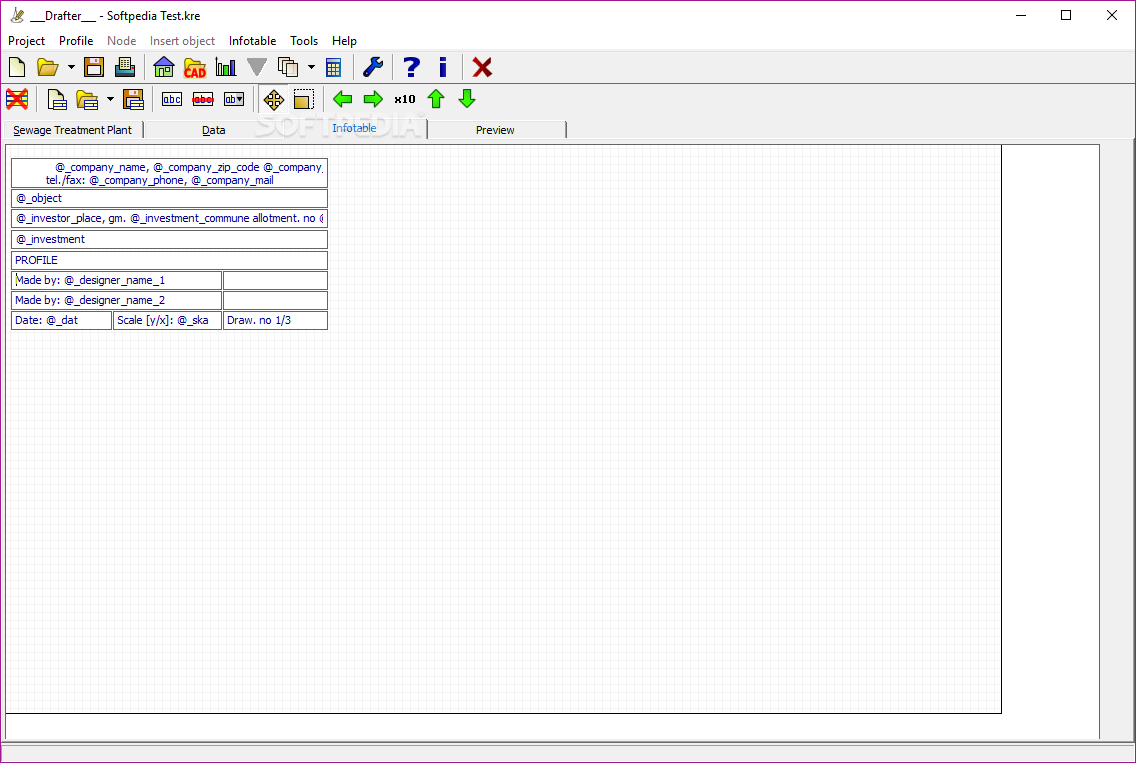Move down with the green down arrow
The height and width of the screenshot is (763, 1136).
(467, 99)
